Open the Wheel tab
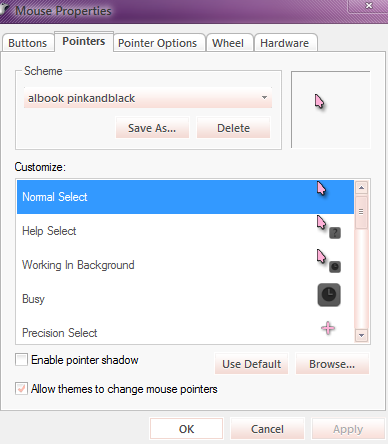The height and width of the screenshot is (444, 388). coord(228,43)
